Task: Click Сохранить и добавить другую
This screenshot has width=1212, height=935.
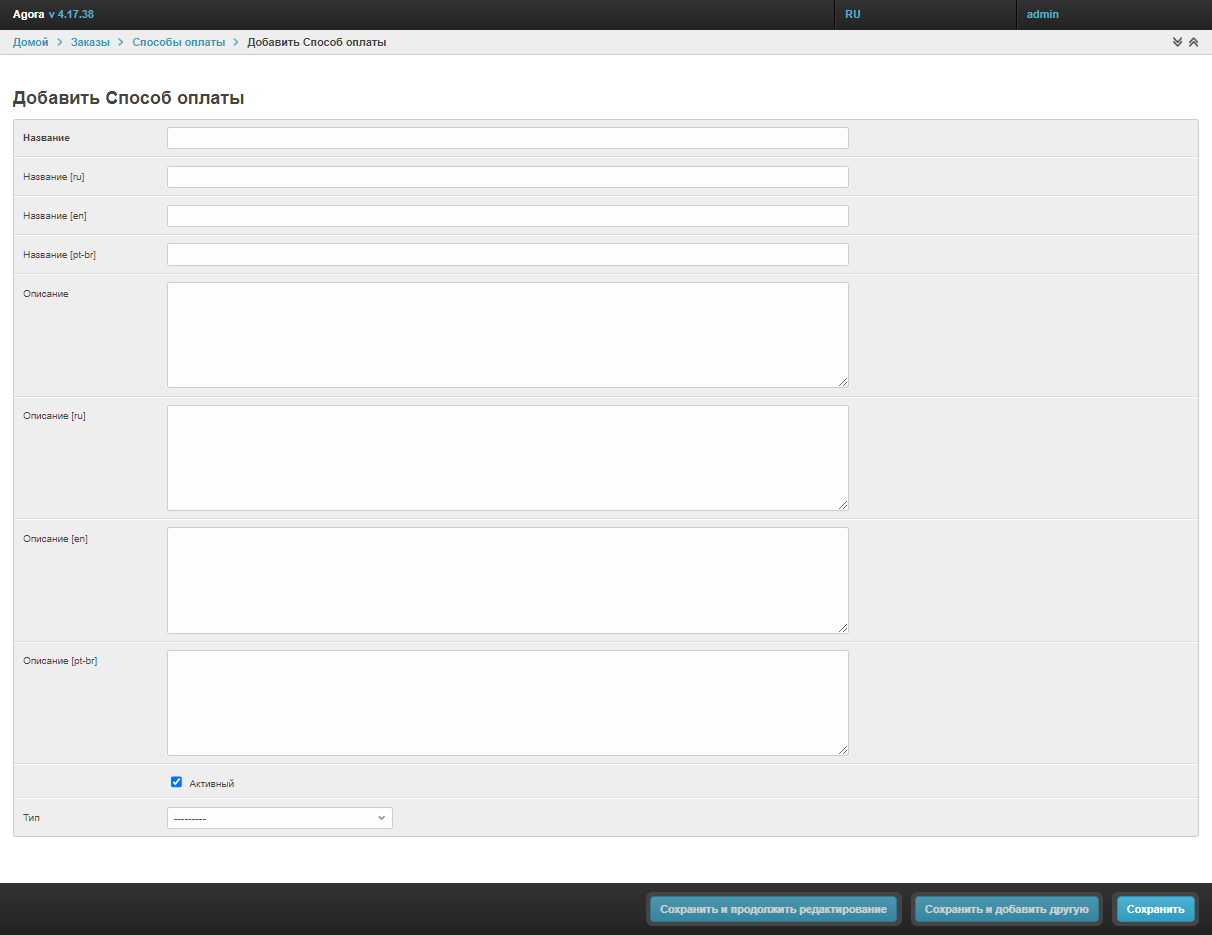Action: 1006,909
